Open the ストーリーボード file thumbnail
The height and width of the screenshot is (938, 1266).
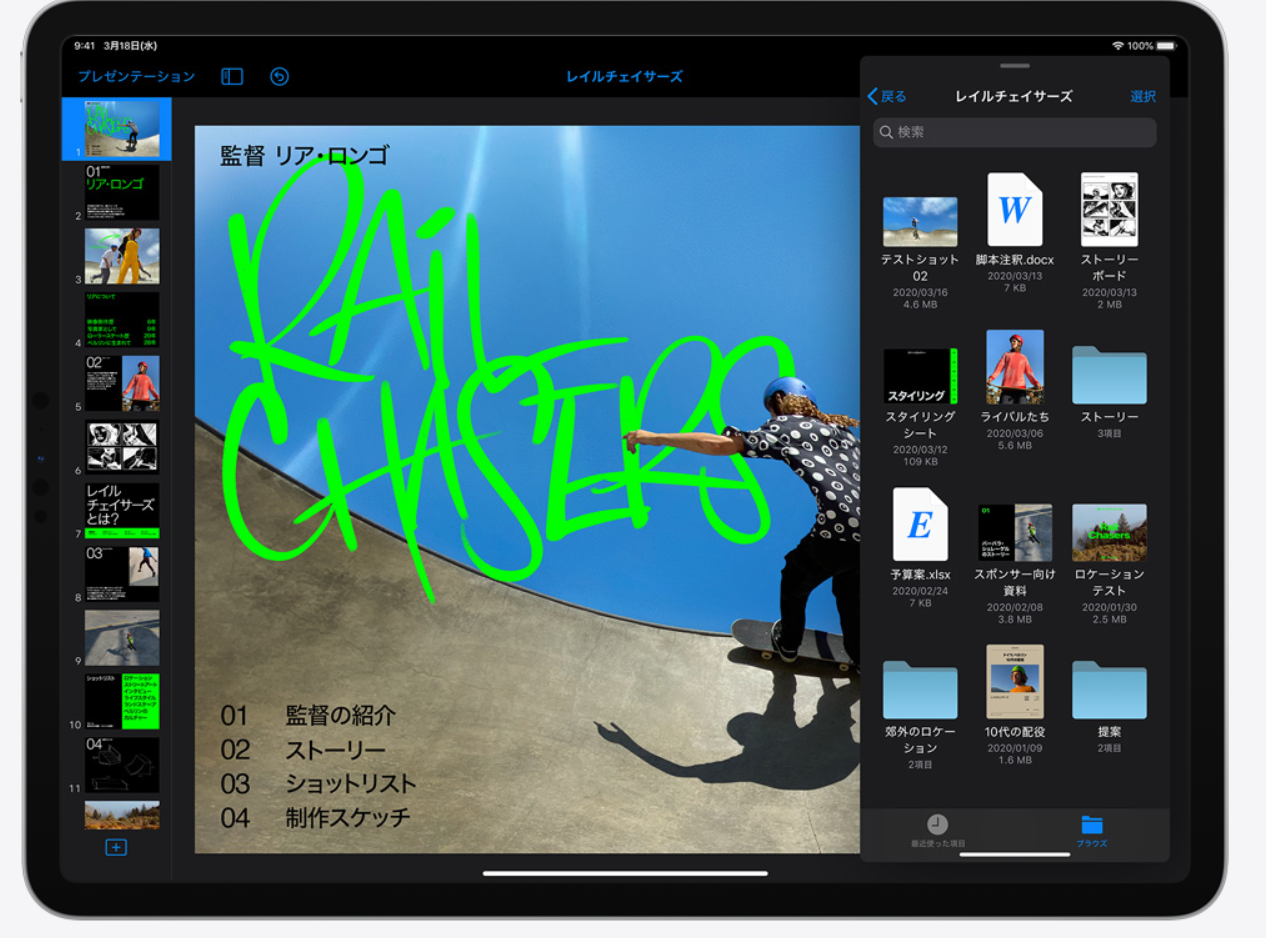tap(1109, 209)
